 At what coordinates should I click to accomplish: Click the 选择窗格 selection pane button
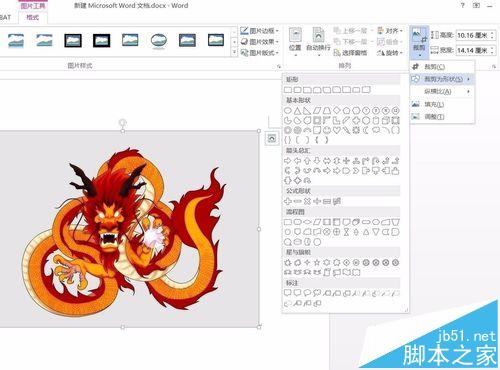350,53
